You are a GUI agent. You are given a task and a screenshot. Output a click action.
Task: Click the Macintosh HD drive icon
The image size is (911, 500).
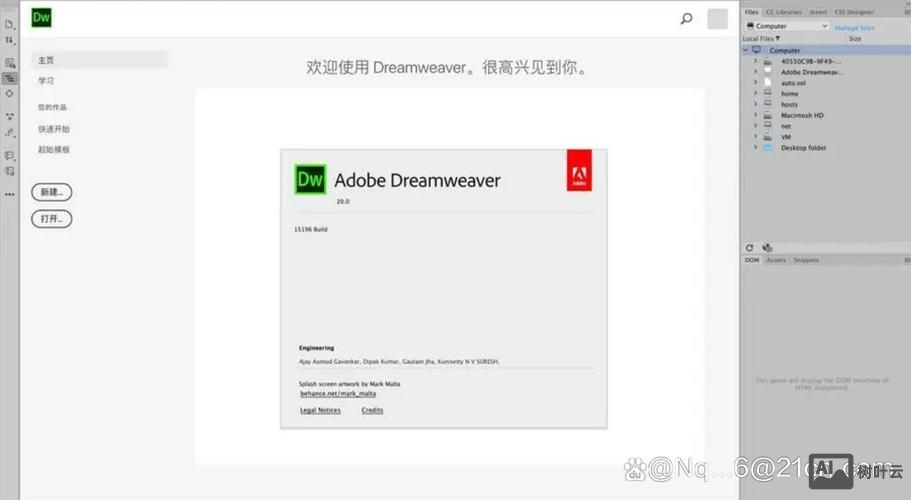(768, 116)
